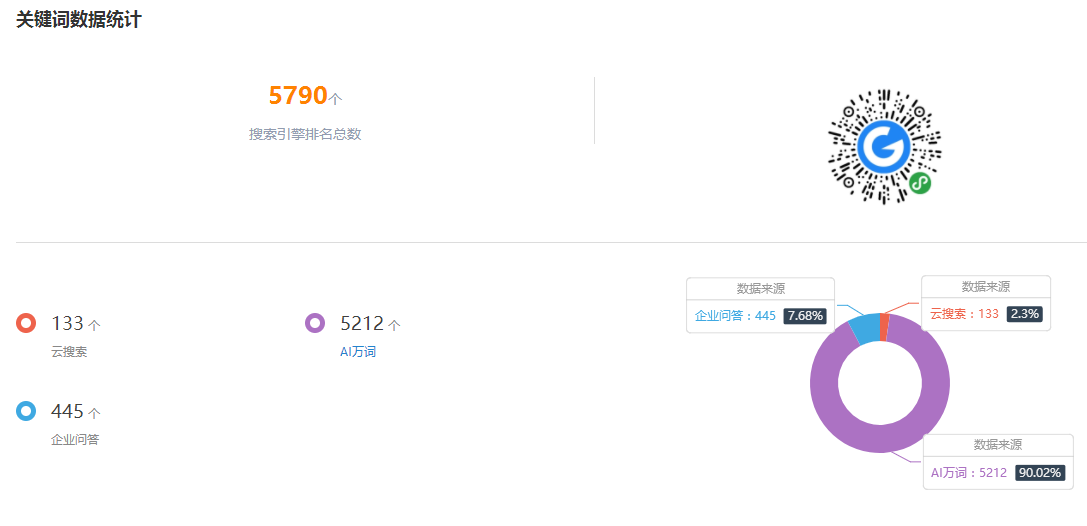Click the red ring icon beside 133
The image size is (1087, 526).
26,323
